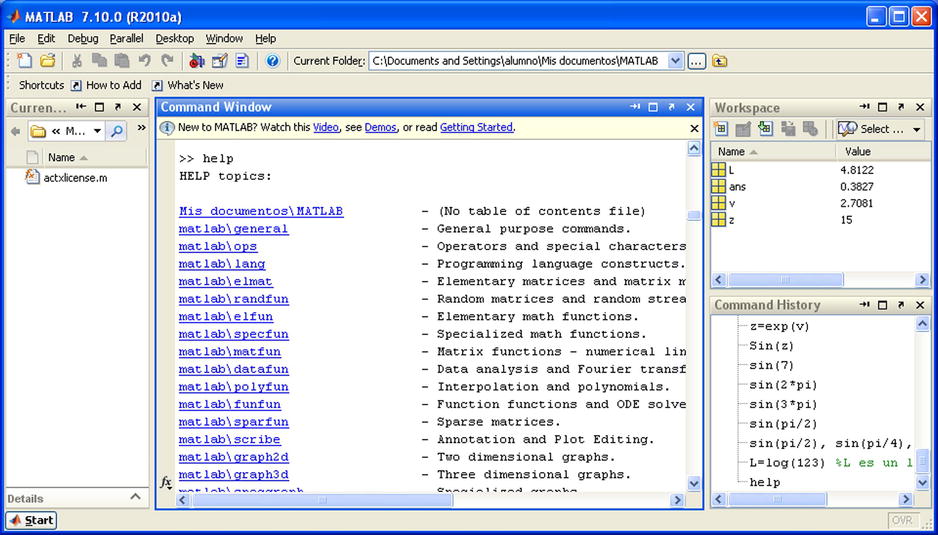Image resolution: width=938 pixels, height=535 pixels.
Task: Open the What's New shortcut
Action: [188, 85]
